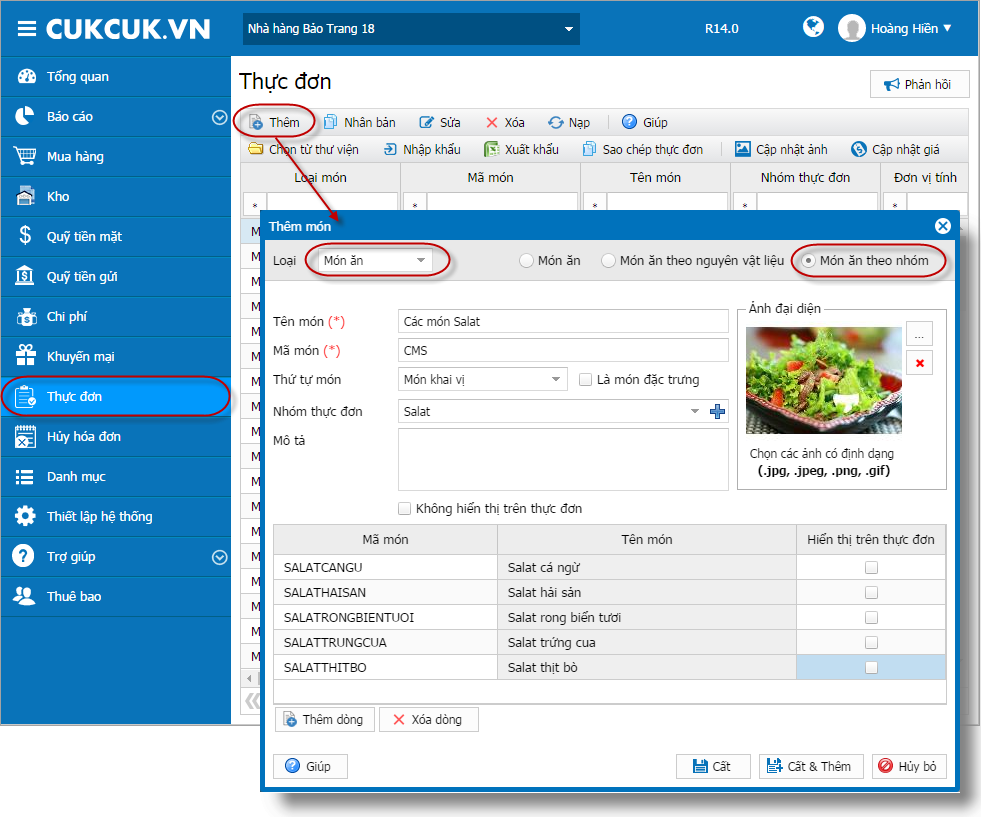Viewport: 981px width, 817px height.
Task: Enable menu display for Salat cá ngừ row
Action: click(x=871, y=567)
